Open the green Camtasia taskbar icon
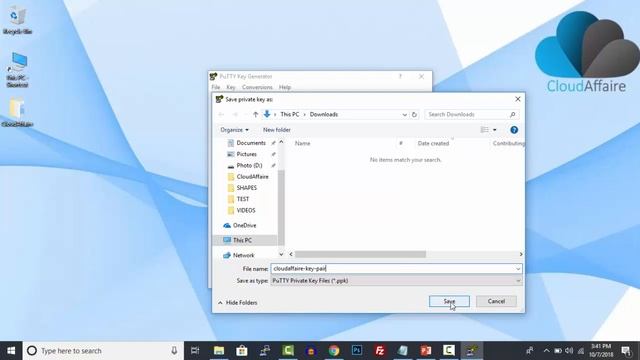 288,351
